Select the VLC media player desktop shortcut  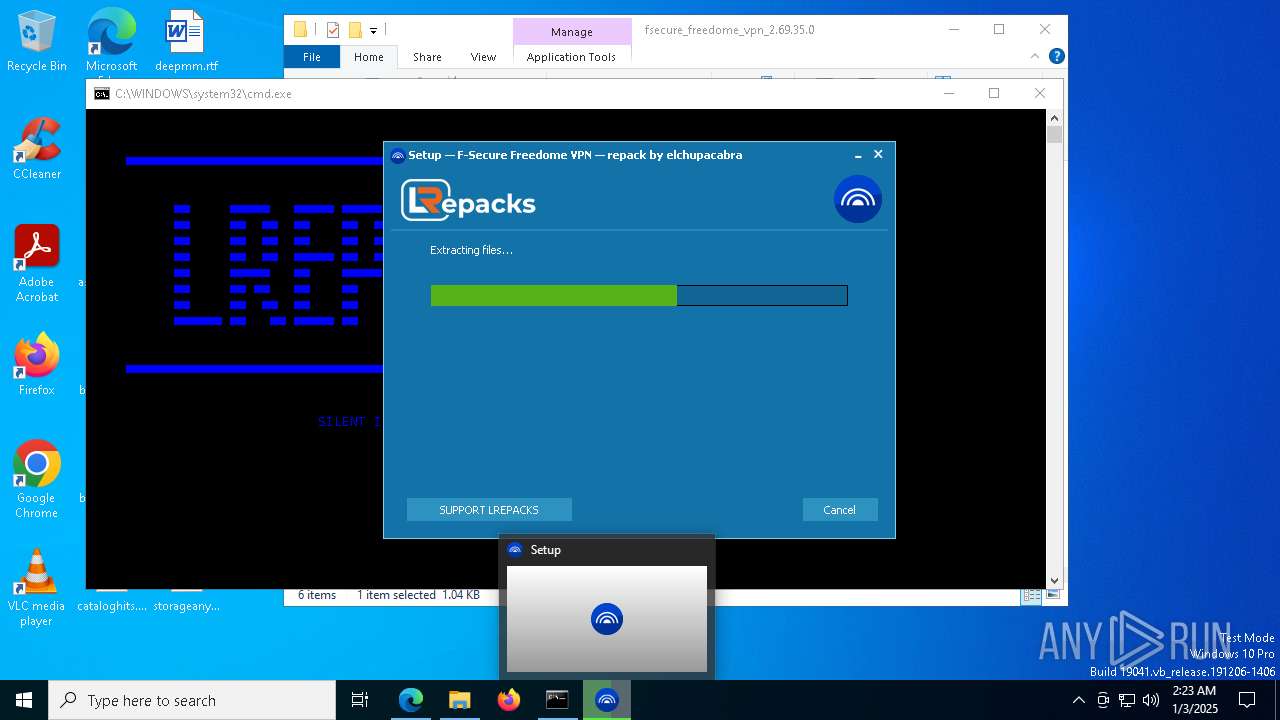point(37,588)
